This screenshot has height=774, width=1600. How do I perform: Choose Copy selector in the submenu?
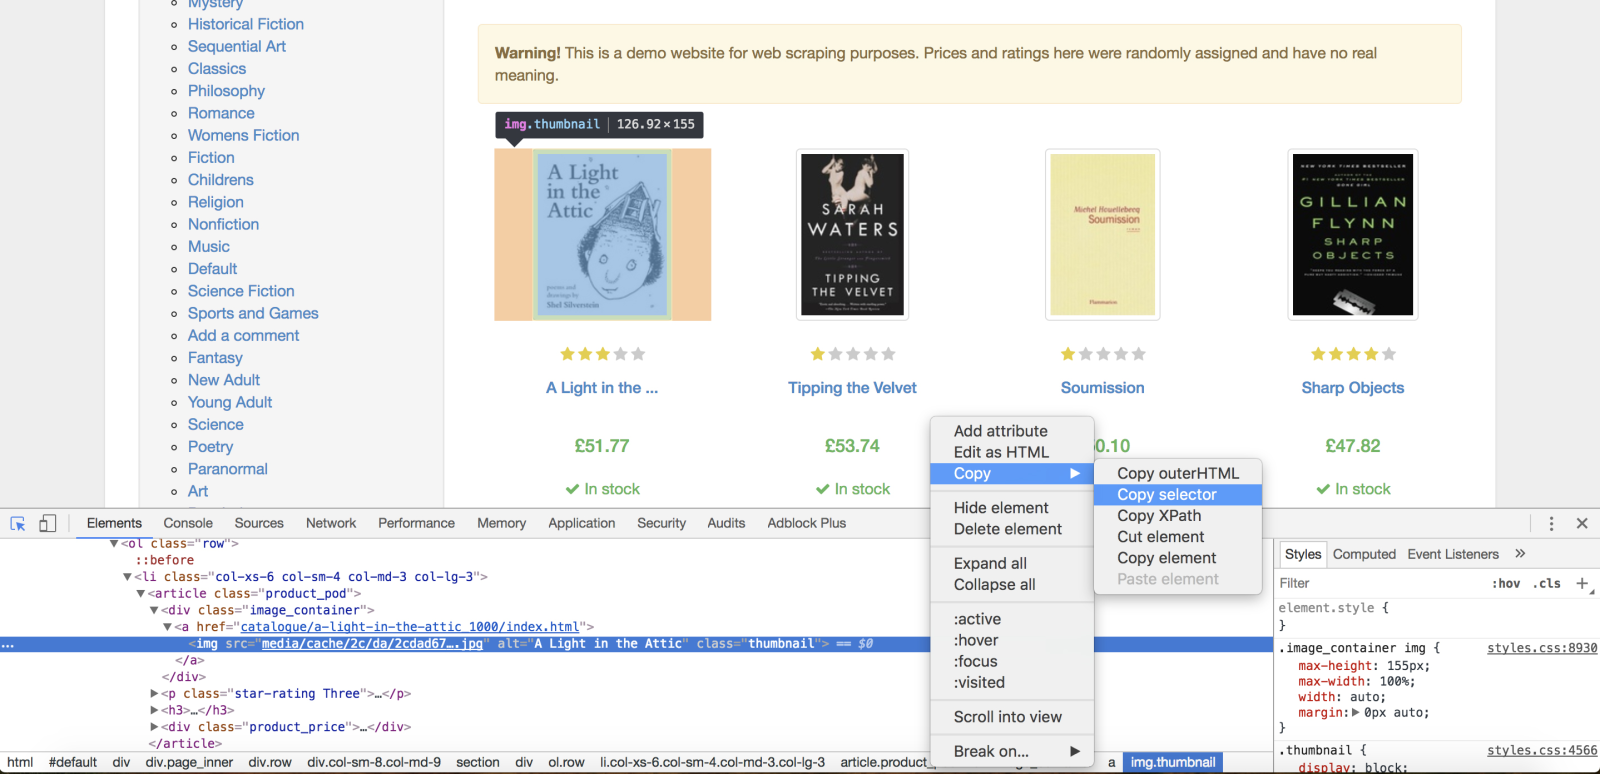click(1177, 495)
